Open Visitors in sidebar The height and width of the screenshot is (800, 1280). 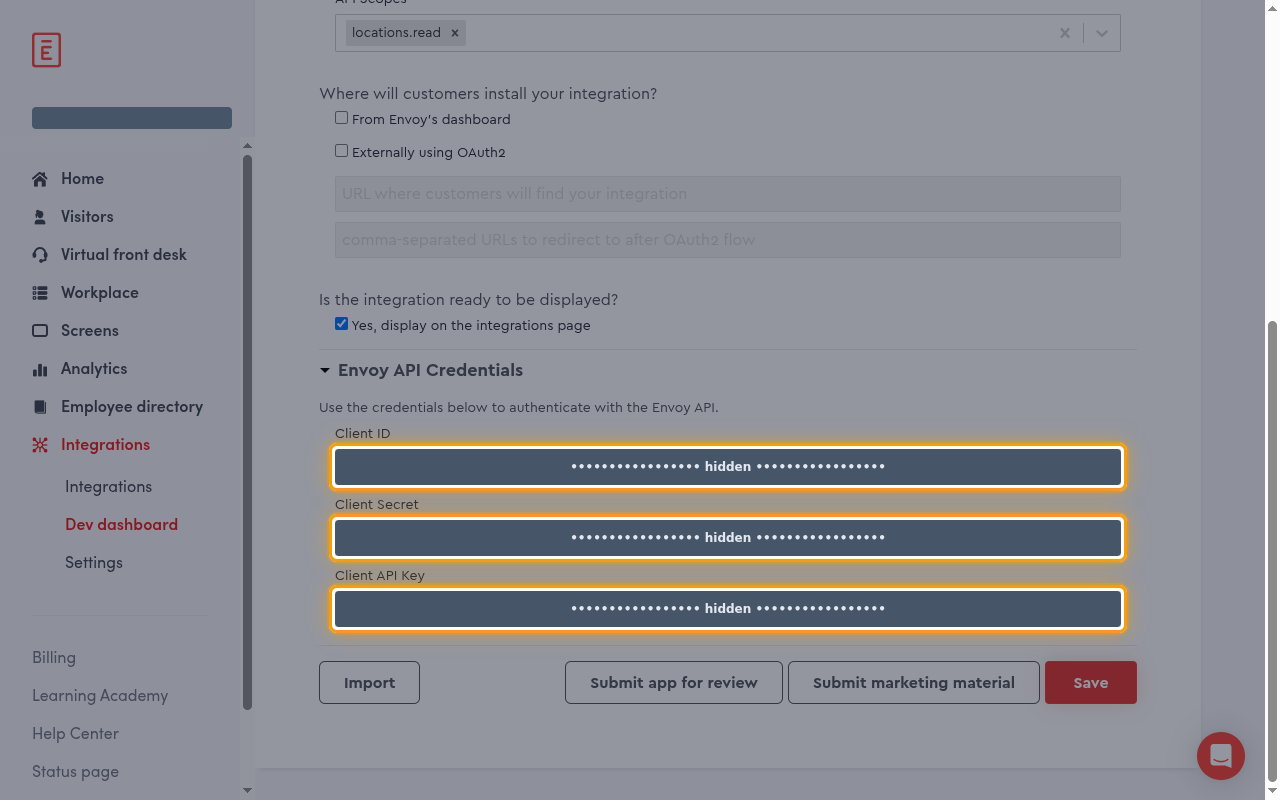pyautogui.click(x=87, y=217)
